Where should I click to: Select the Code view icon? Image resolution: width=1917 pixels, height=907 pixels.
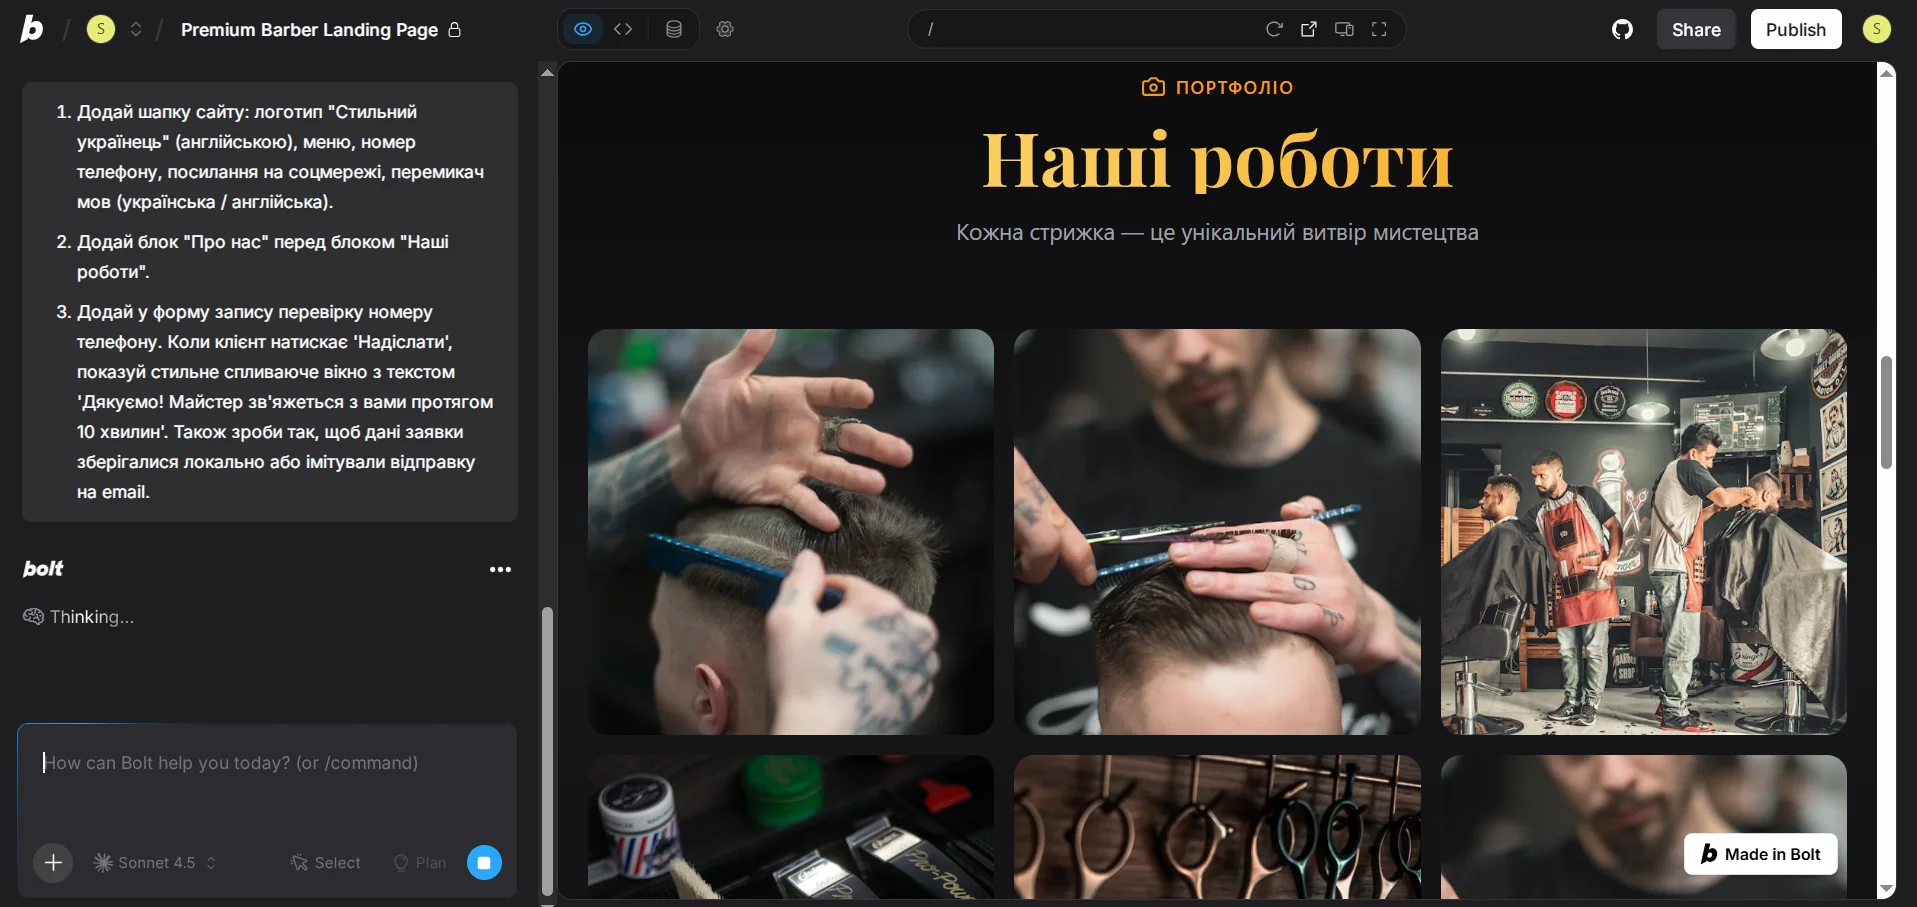[x=623, y=29]
